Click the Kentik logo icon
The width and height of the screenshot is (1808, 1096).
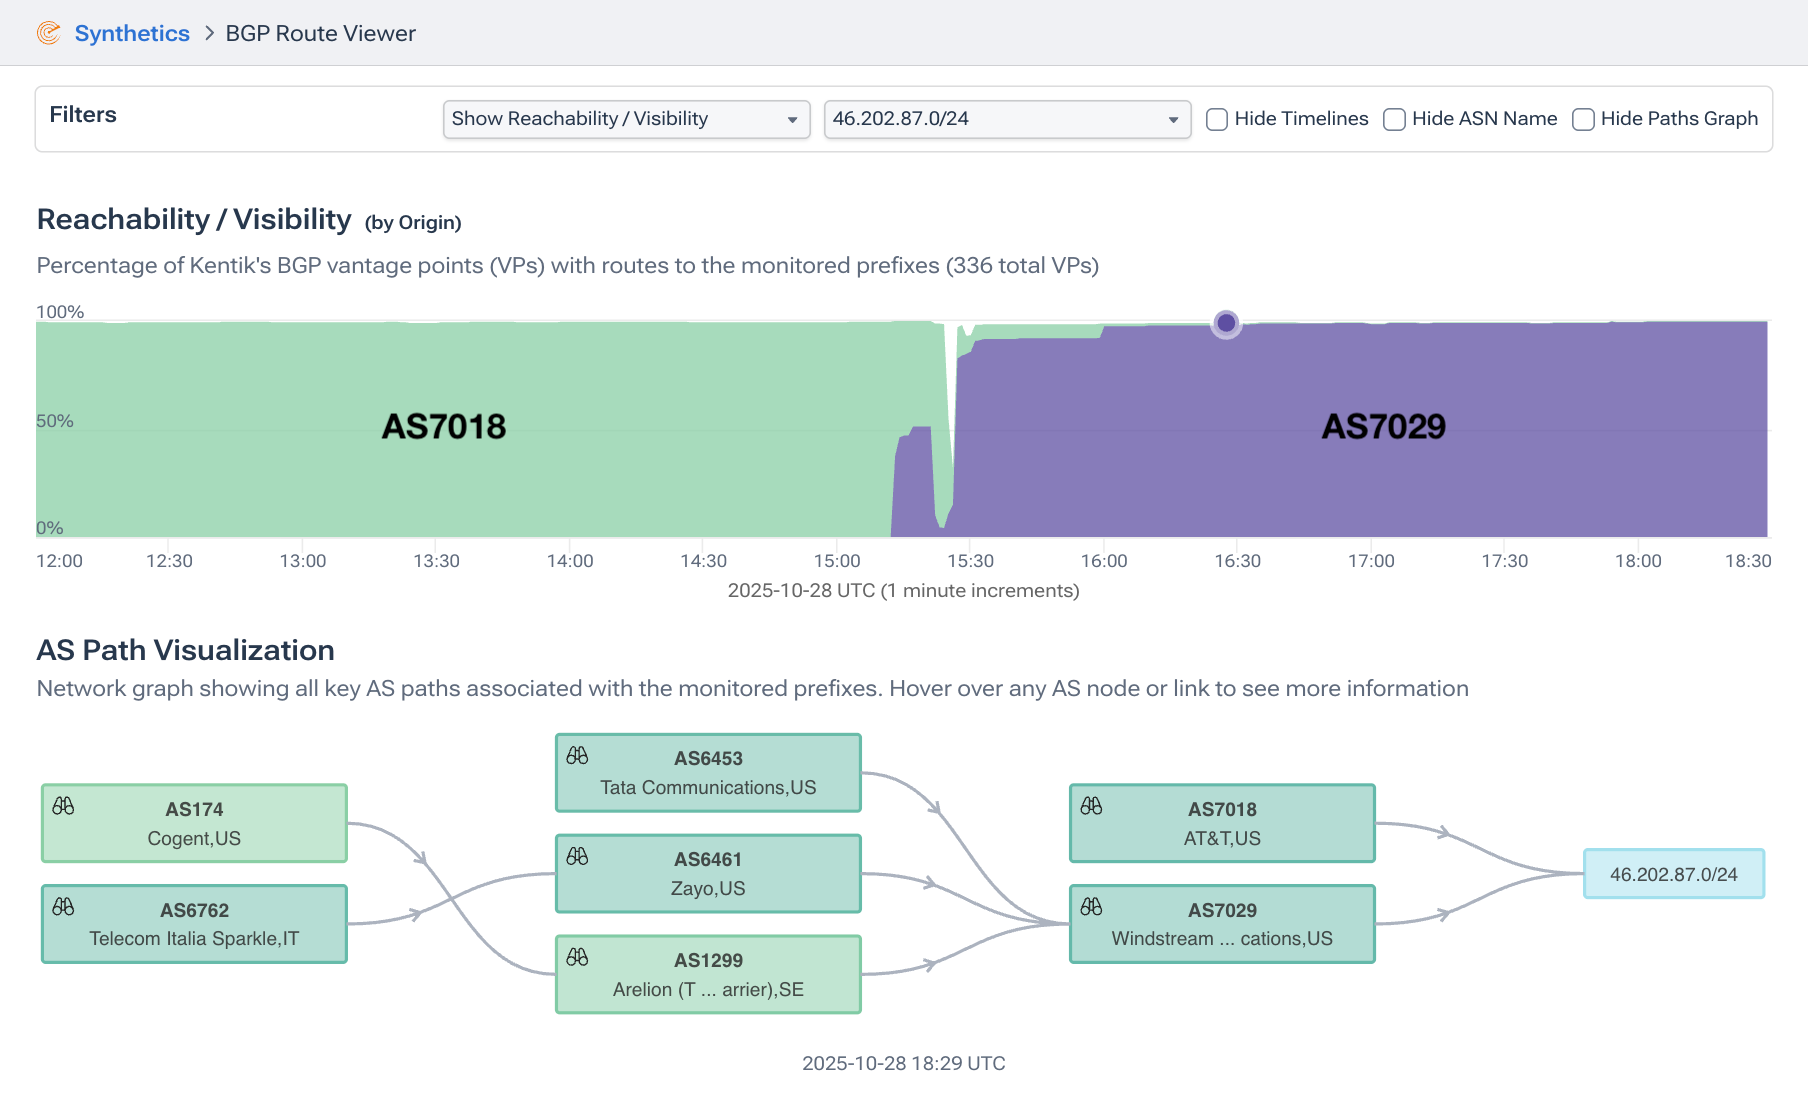(48, 33)
